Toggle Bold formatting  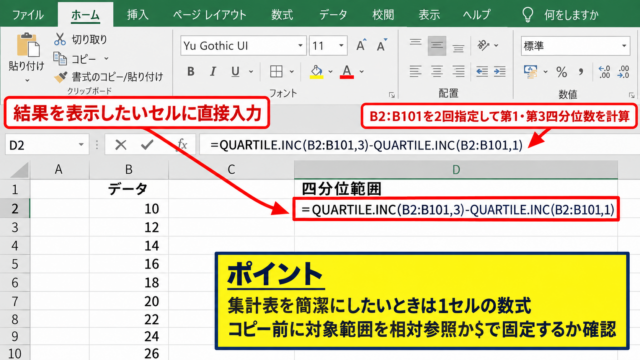(x=191, y=72)
